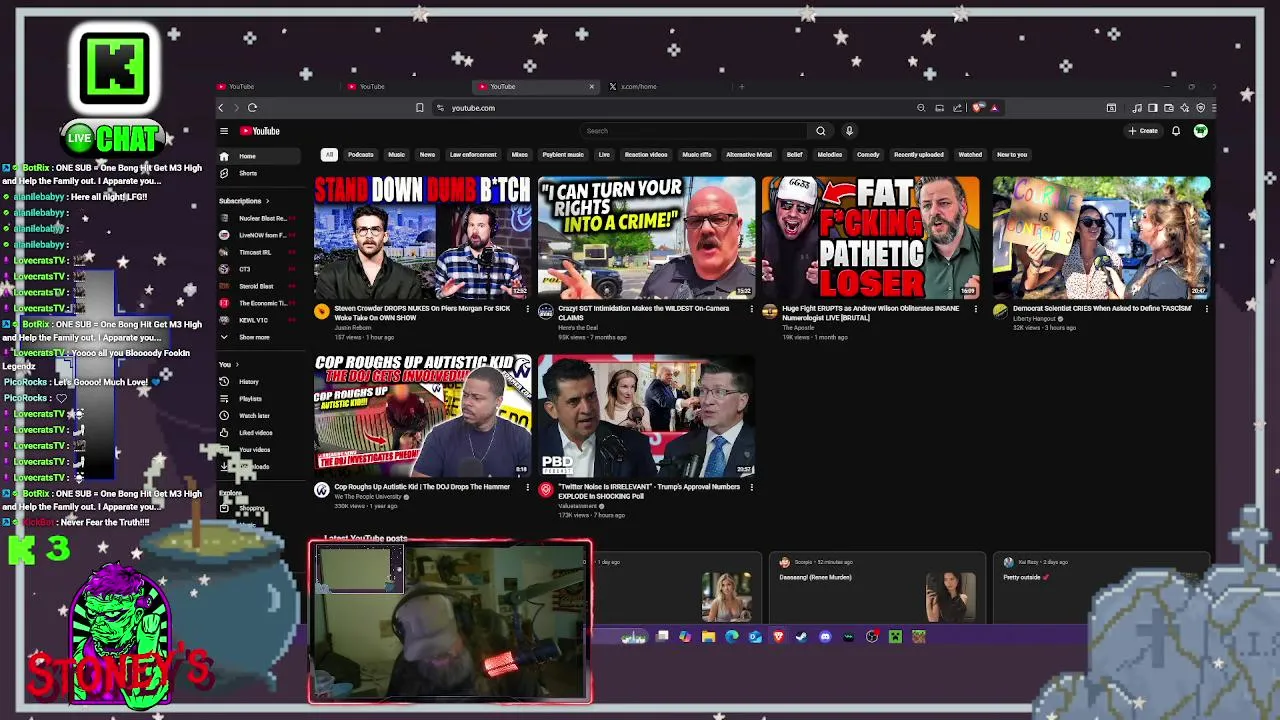The height and width of the screenshot is (720, 1280).
Task: Open CT3 subscription channel
Action: (258, 269)
